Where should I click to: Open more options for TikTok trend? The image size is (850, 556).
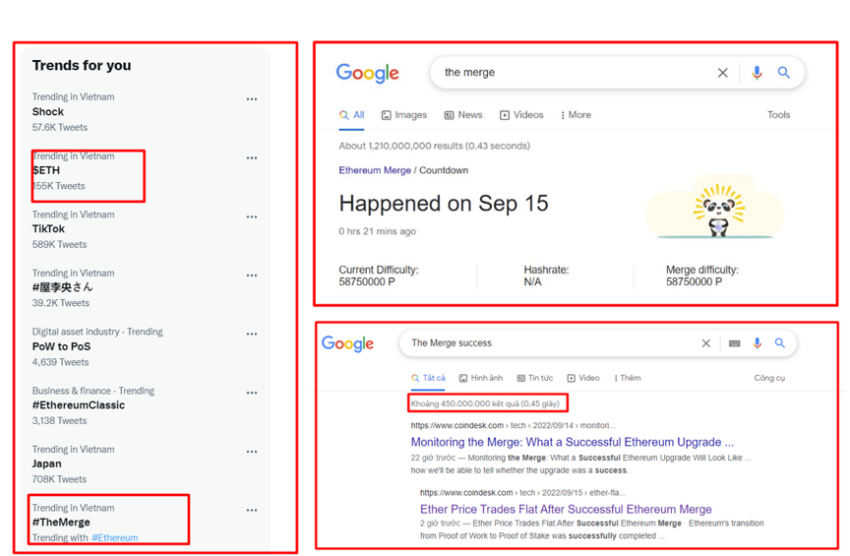click(x=252, y=217)
